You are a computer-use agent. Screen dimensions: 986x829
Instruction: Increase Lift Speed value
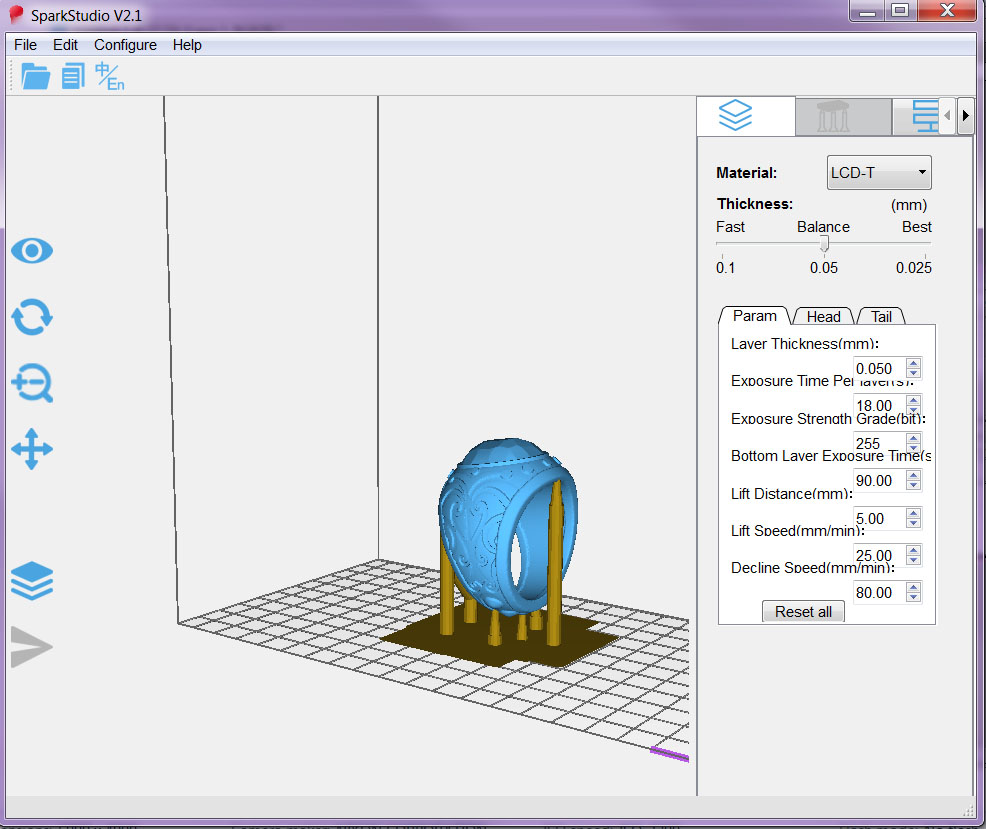coord(914,550)
